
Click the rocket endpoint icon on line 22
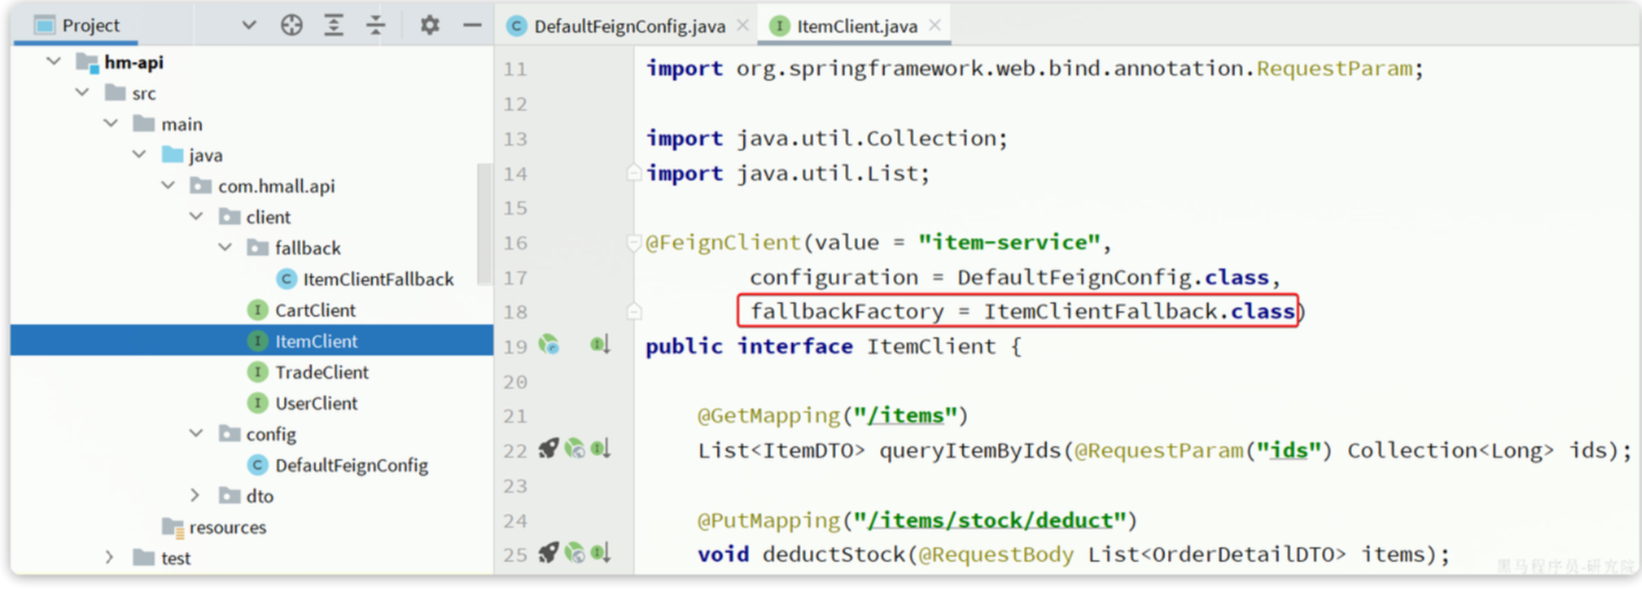coord(548,449)
